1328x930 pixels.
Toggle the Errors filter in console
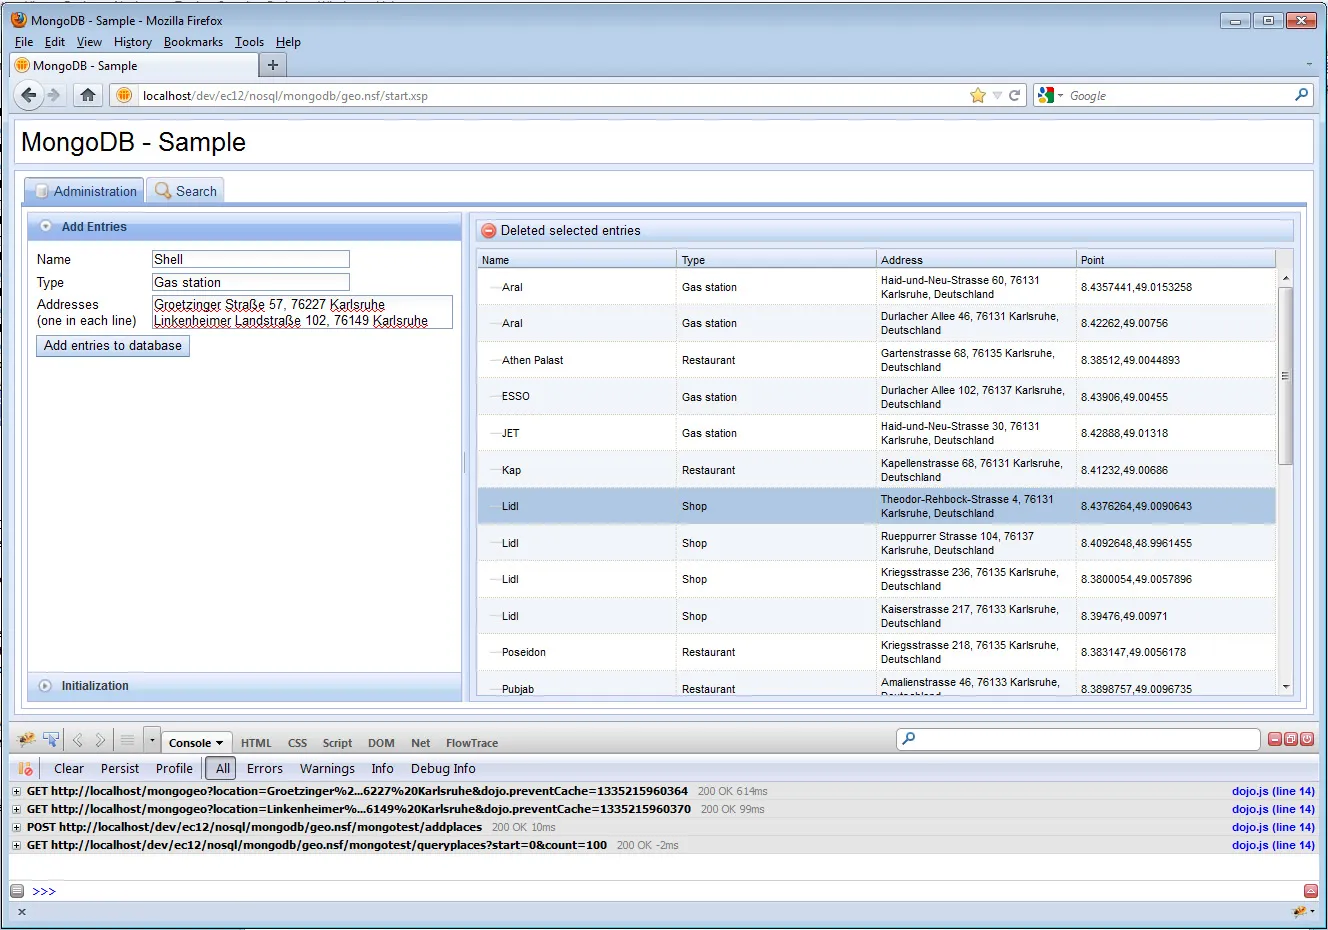[x=264, y=769]
